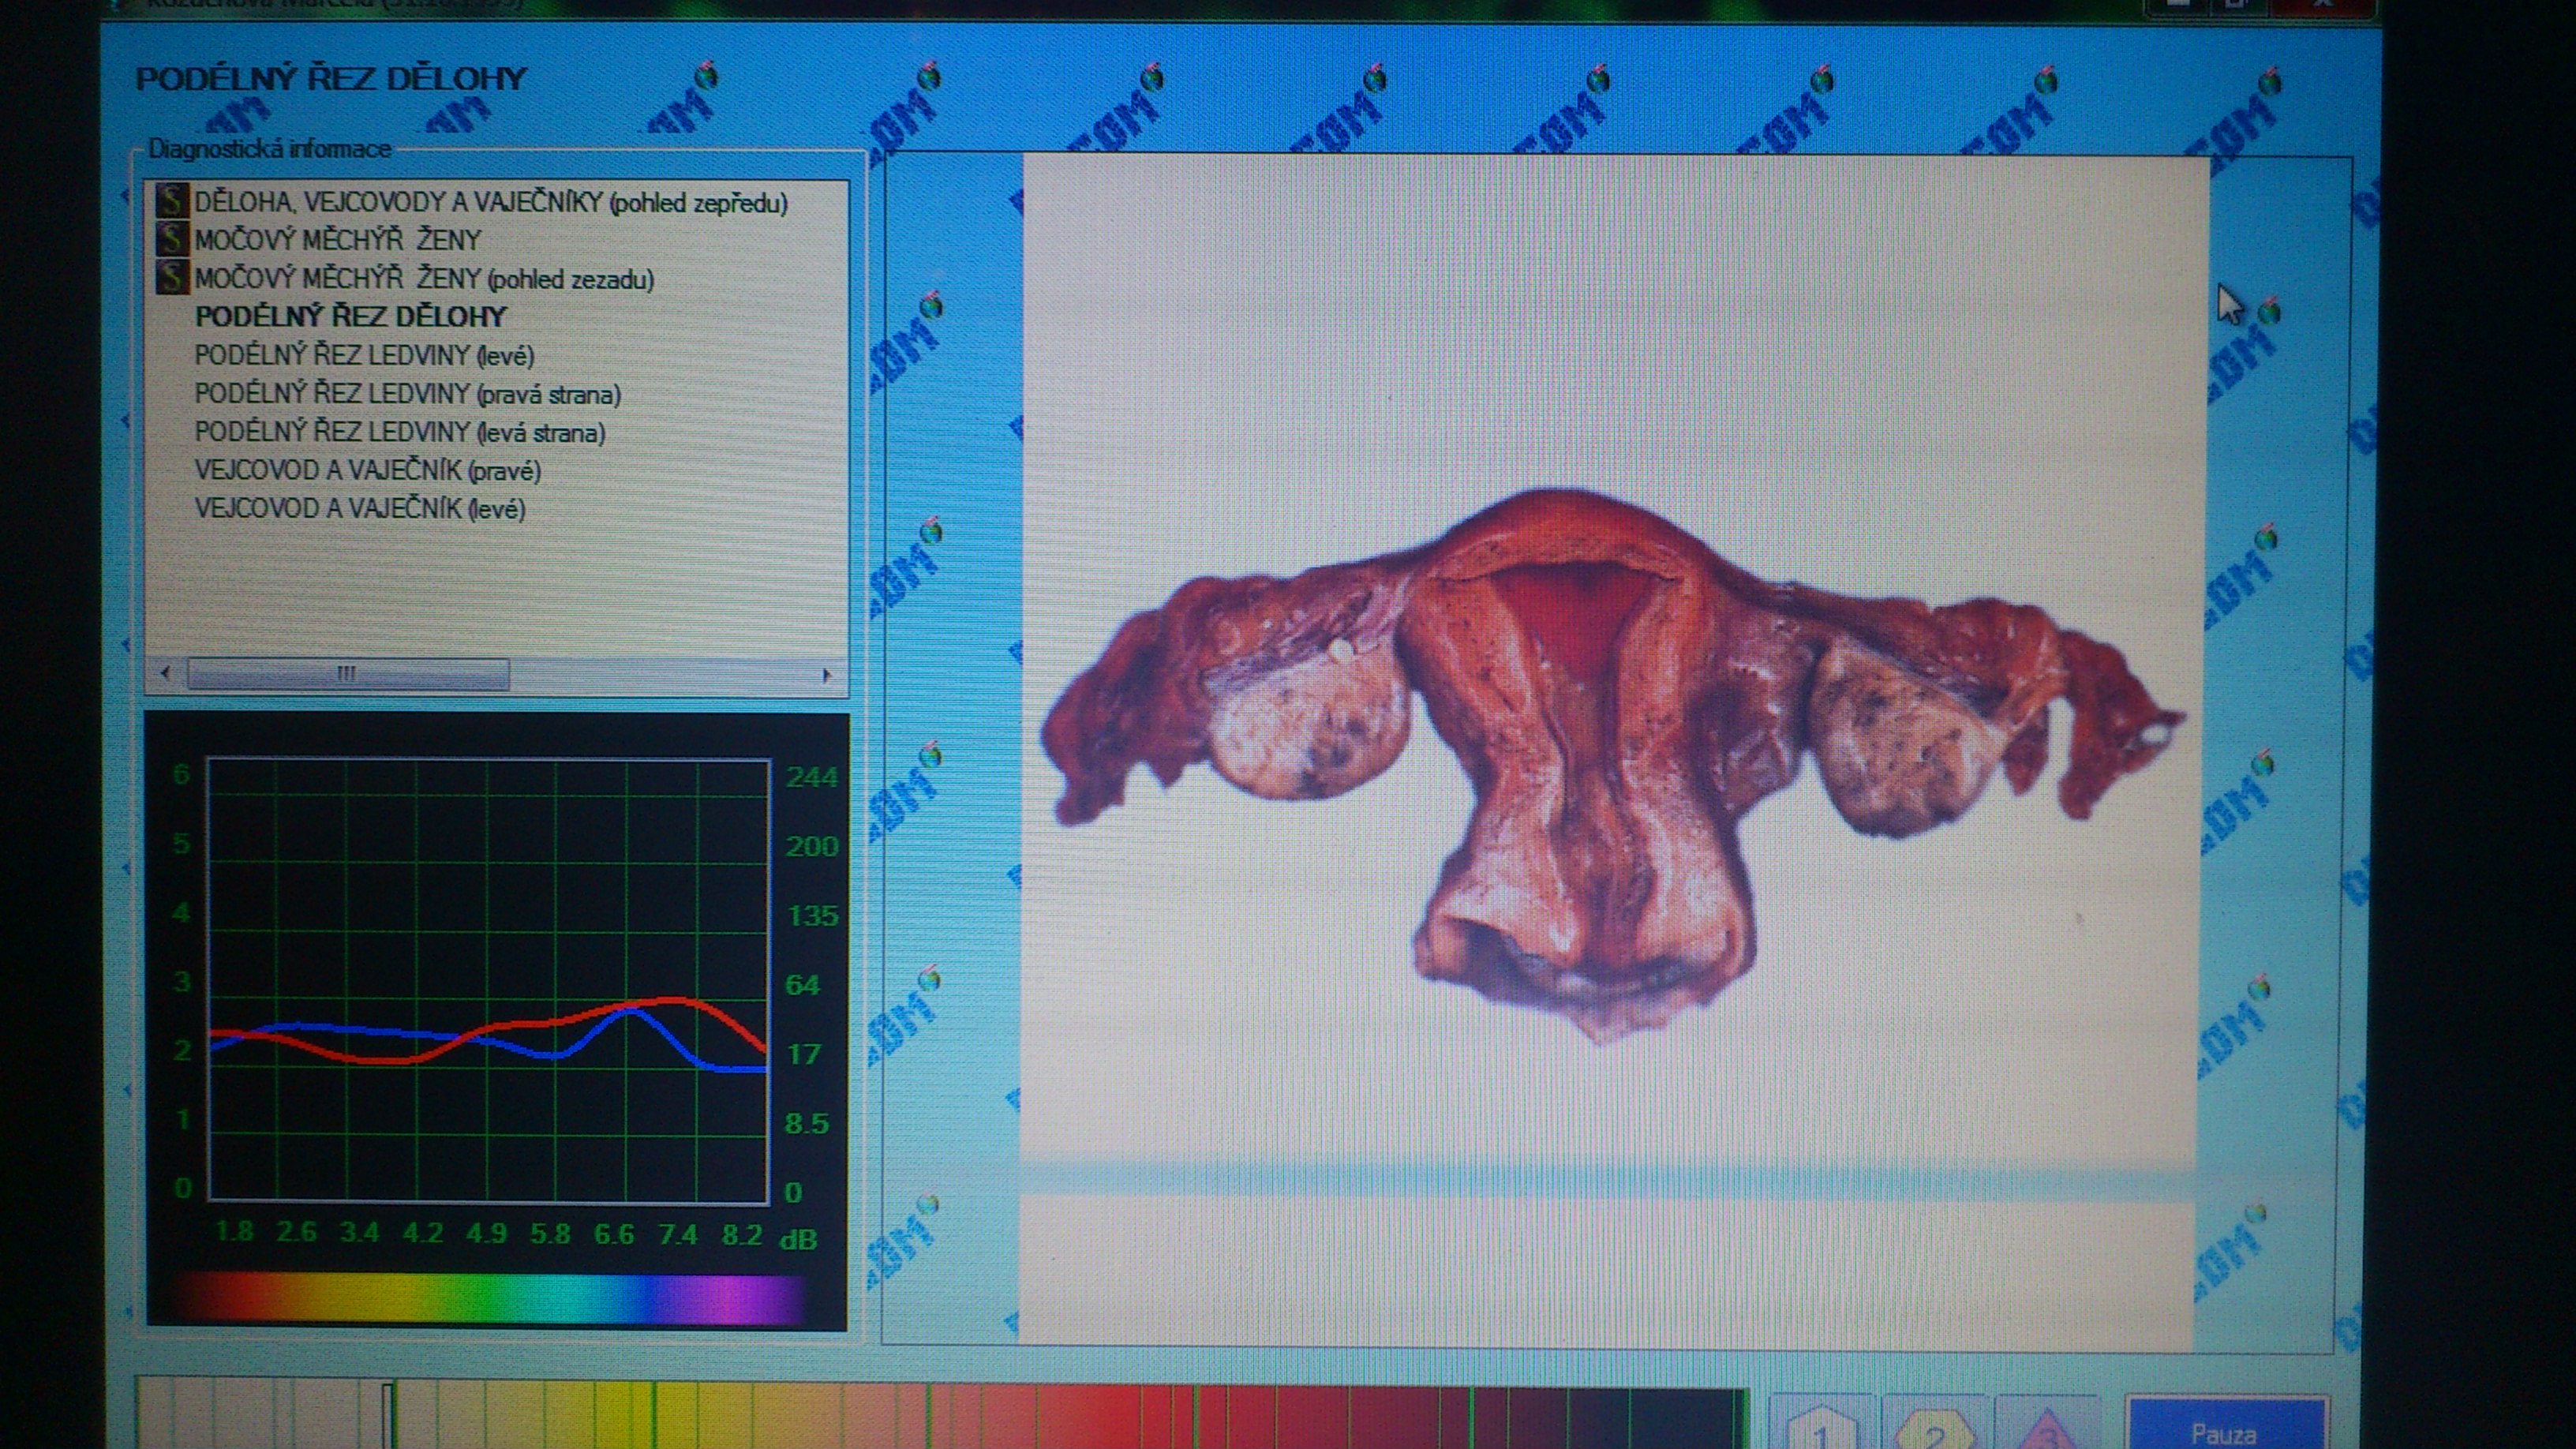This screenshot has width=2576, height=1449.
Task: Select VEJCOVOD A VAJEČNÍK (pravé) entry
Action: (368, 470)
